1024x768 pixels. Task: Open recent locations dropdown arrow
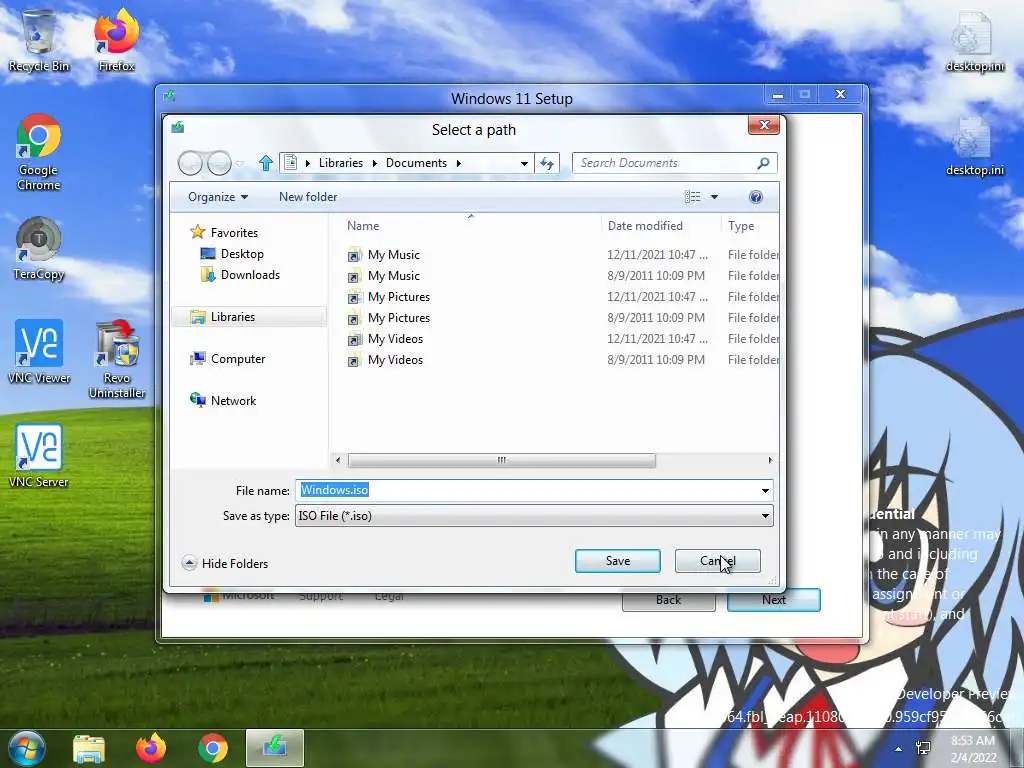240,163
